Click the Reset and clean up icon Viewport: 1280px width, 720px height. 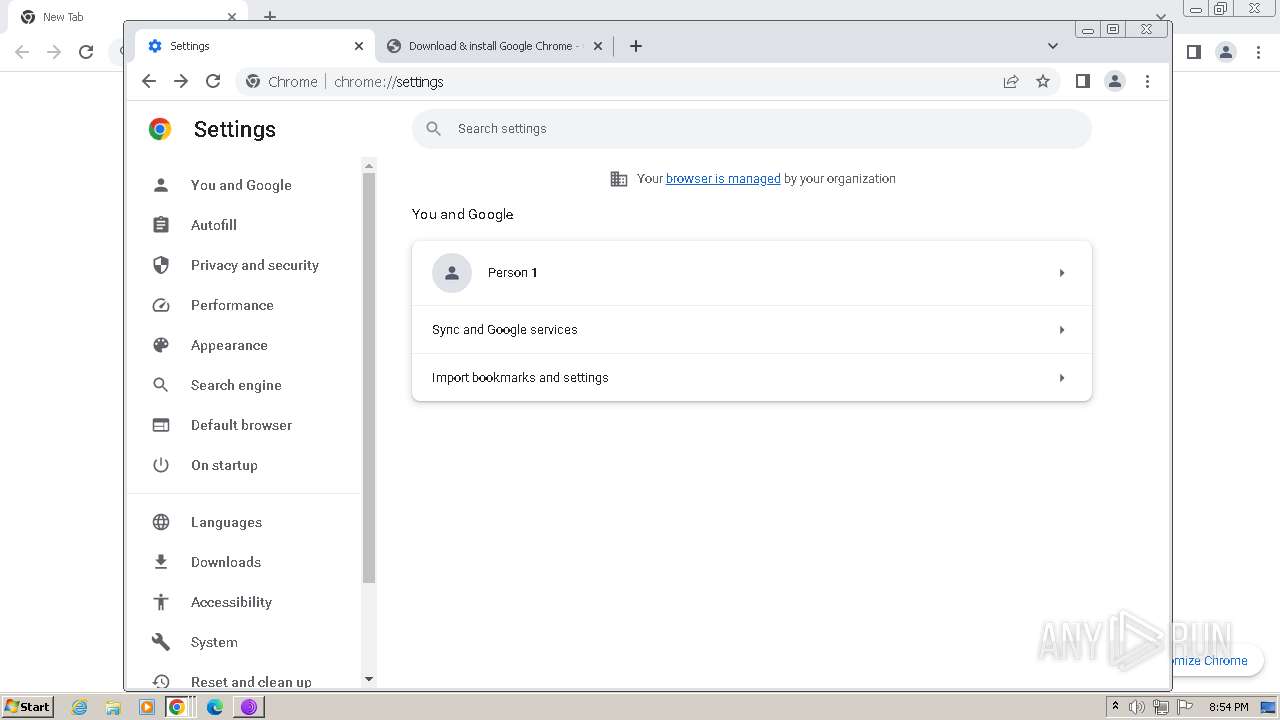click(x=160, y=682)
